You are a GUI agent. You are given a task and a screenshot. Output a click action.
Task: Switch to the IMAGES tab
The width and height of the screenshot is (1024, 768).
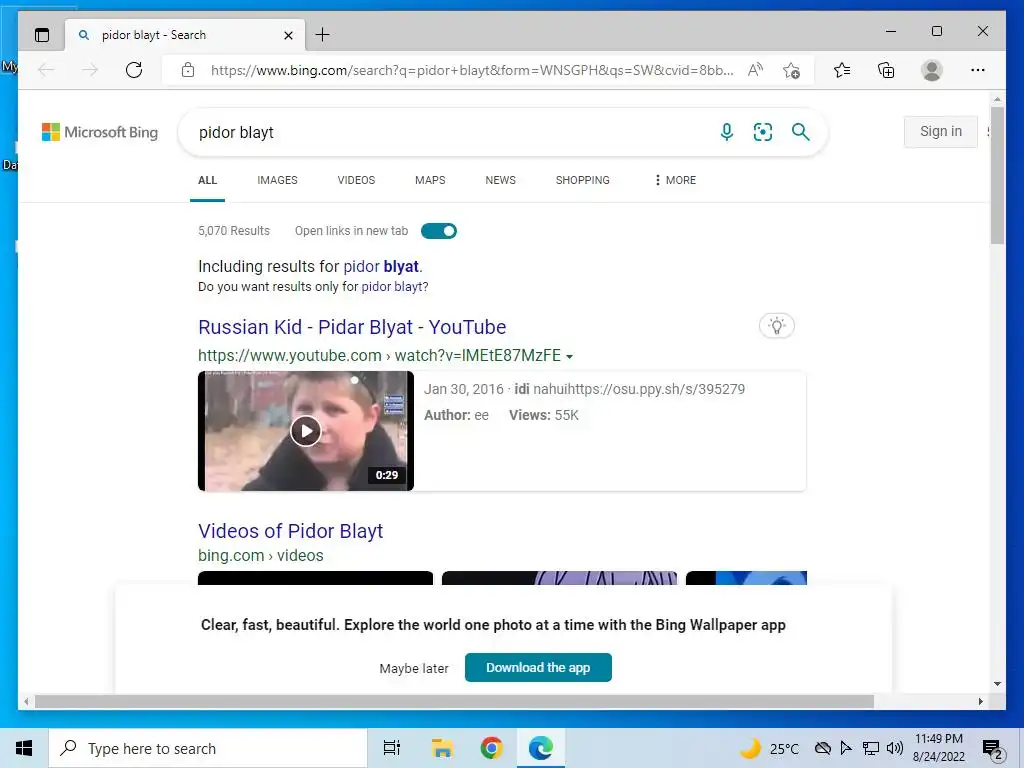277,180
